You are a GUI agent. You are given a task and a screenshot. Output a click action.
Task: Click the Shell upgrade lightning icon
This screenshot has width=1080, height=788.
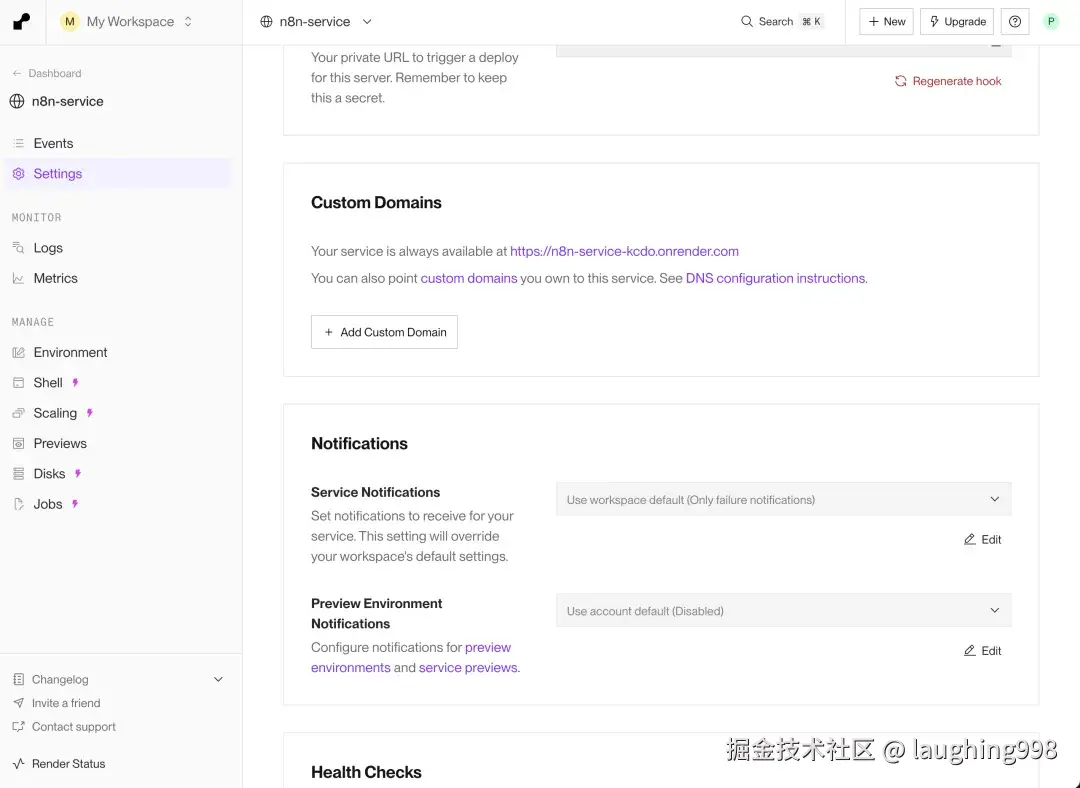pyautogui.click(x=75, y=383)
